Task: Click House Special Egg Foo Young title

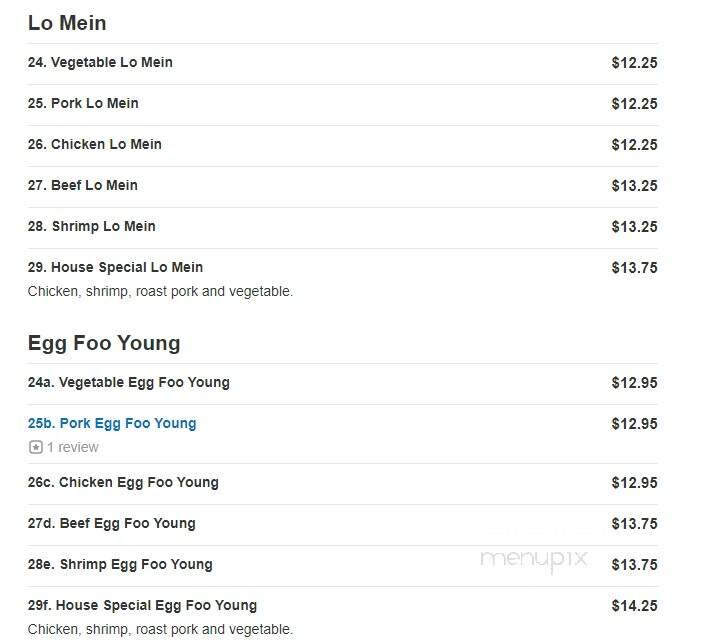Action: tap(142, 605)
